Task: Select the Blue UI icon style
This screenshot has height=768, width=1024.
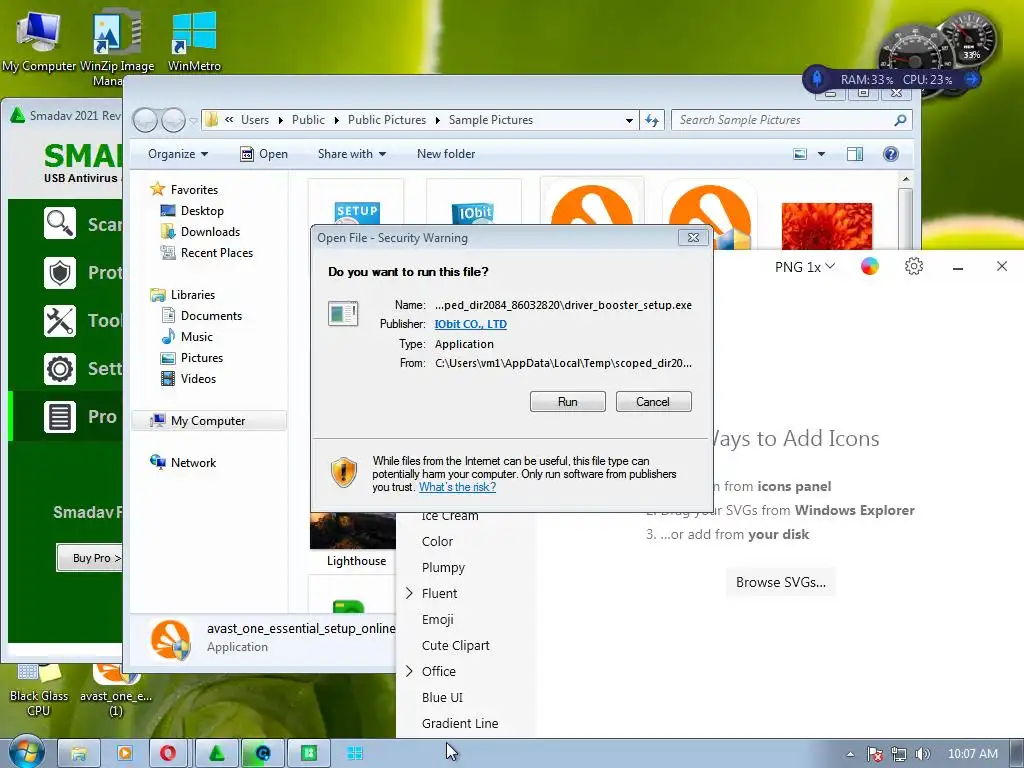Action: (442, 697)
